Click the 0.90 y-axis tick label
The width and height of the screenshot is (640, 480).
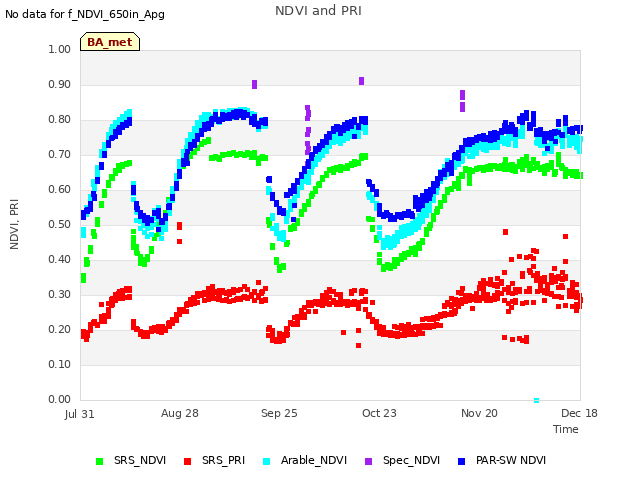click(x=59, y=84)
